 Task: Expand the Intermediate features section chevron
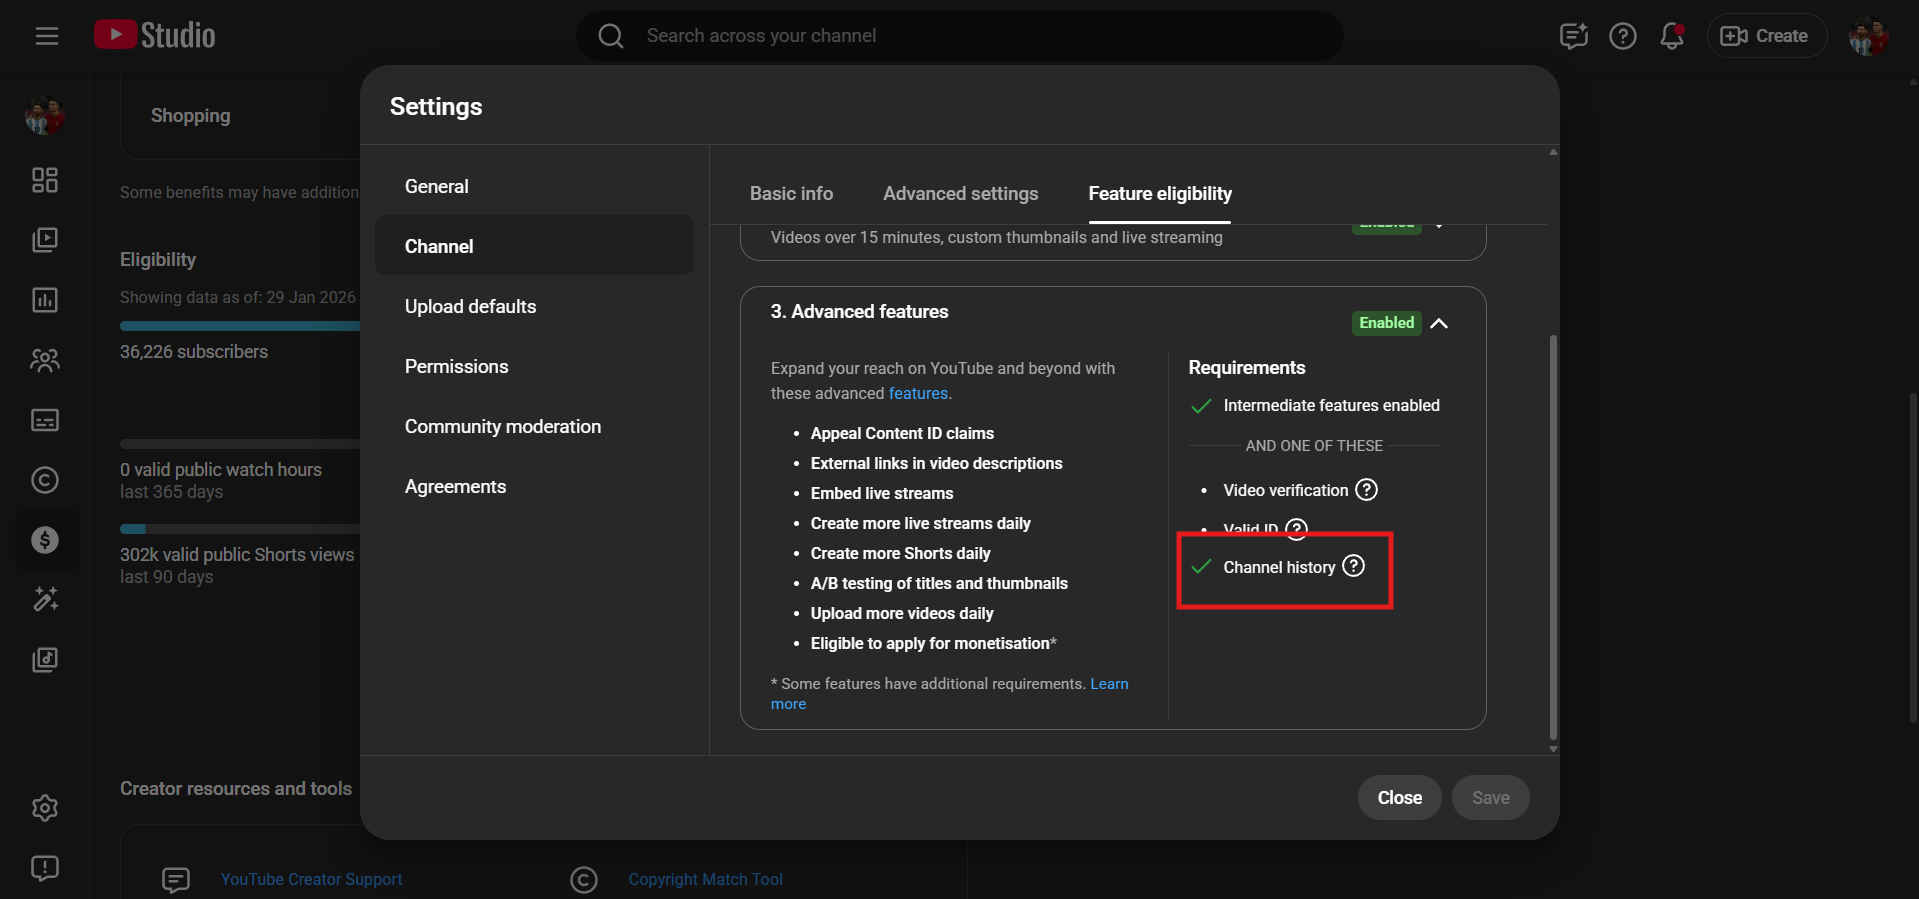[x=1439, y=226]
